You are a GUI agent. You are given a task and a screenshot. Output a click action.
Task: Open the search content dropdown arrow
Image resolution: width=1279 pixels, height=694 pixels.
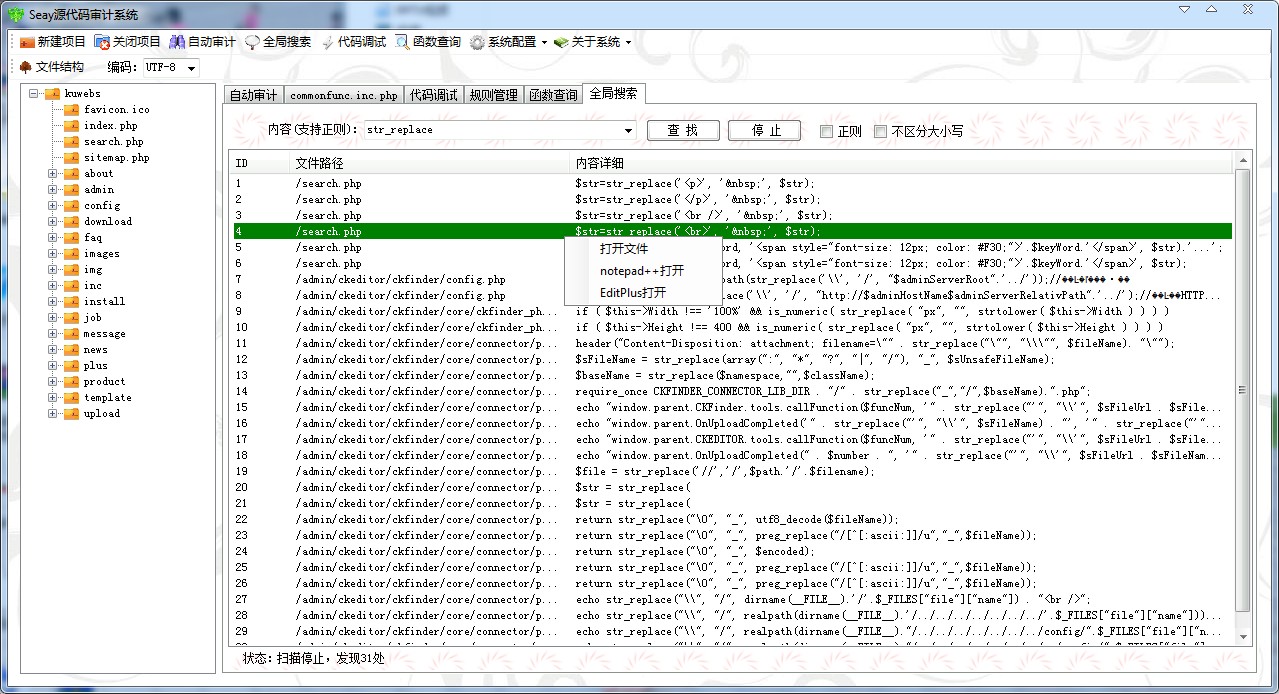click(x=628, y=131)
